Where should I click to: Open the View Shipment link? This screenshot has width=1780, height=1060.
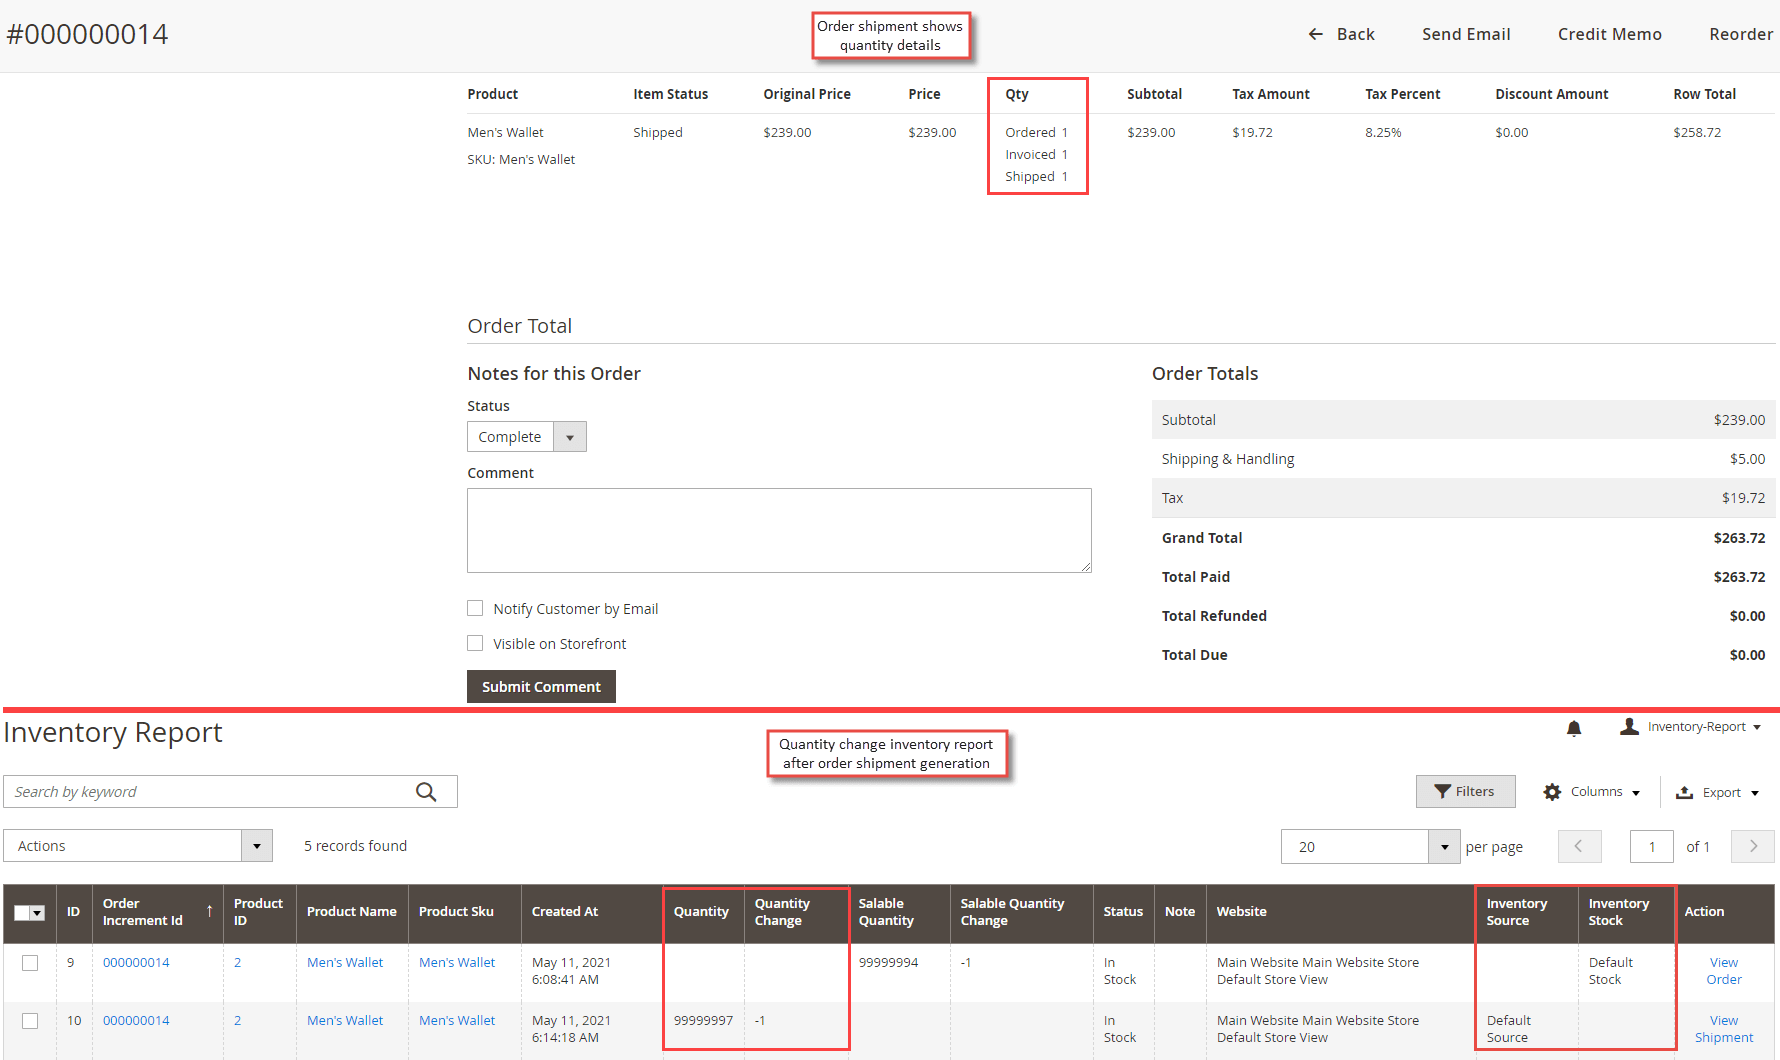click(1723, 1029)
